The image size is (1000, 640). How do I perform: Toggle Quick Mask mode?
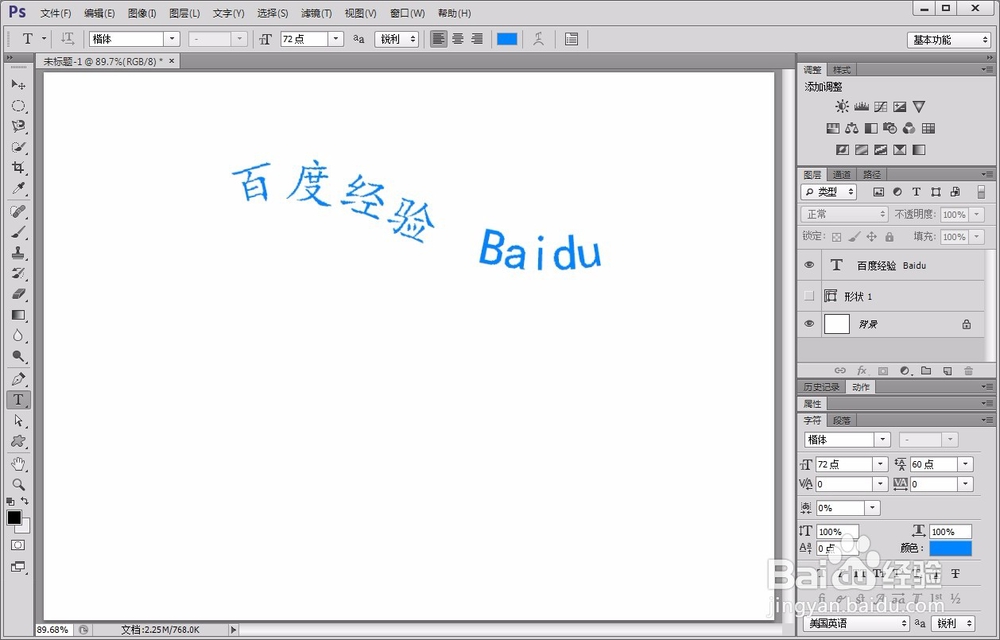tap(18, 545)
